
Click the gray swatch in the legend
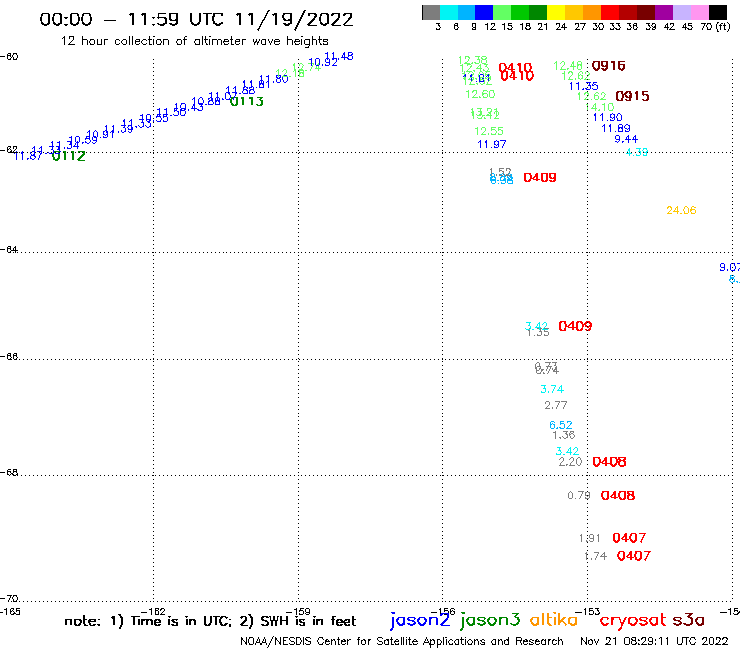(431, 12)
